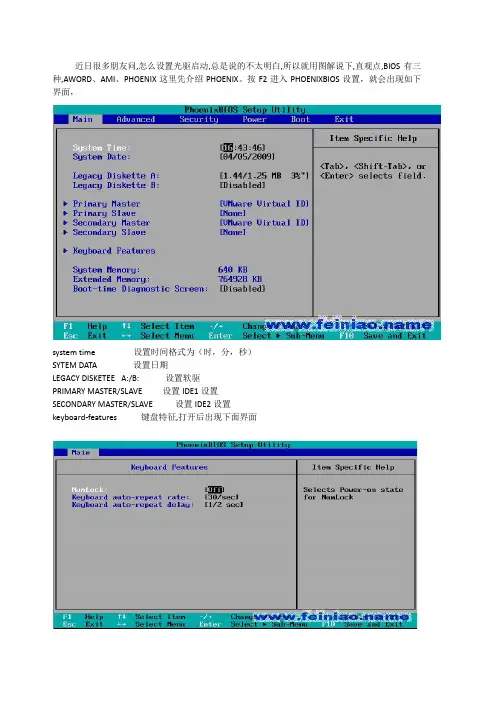Toggle the highlighted Numlock value

click(214, 490)
